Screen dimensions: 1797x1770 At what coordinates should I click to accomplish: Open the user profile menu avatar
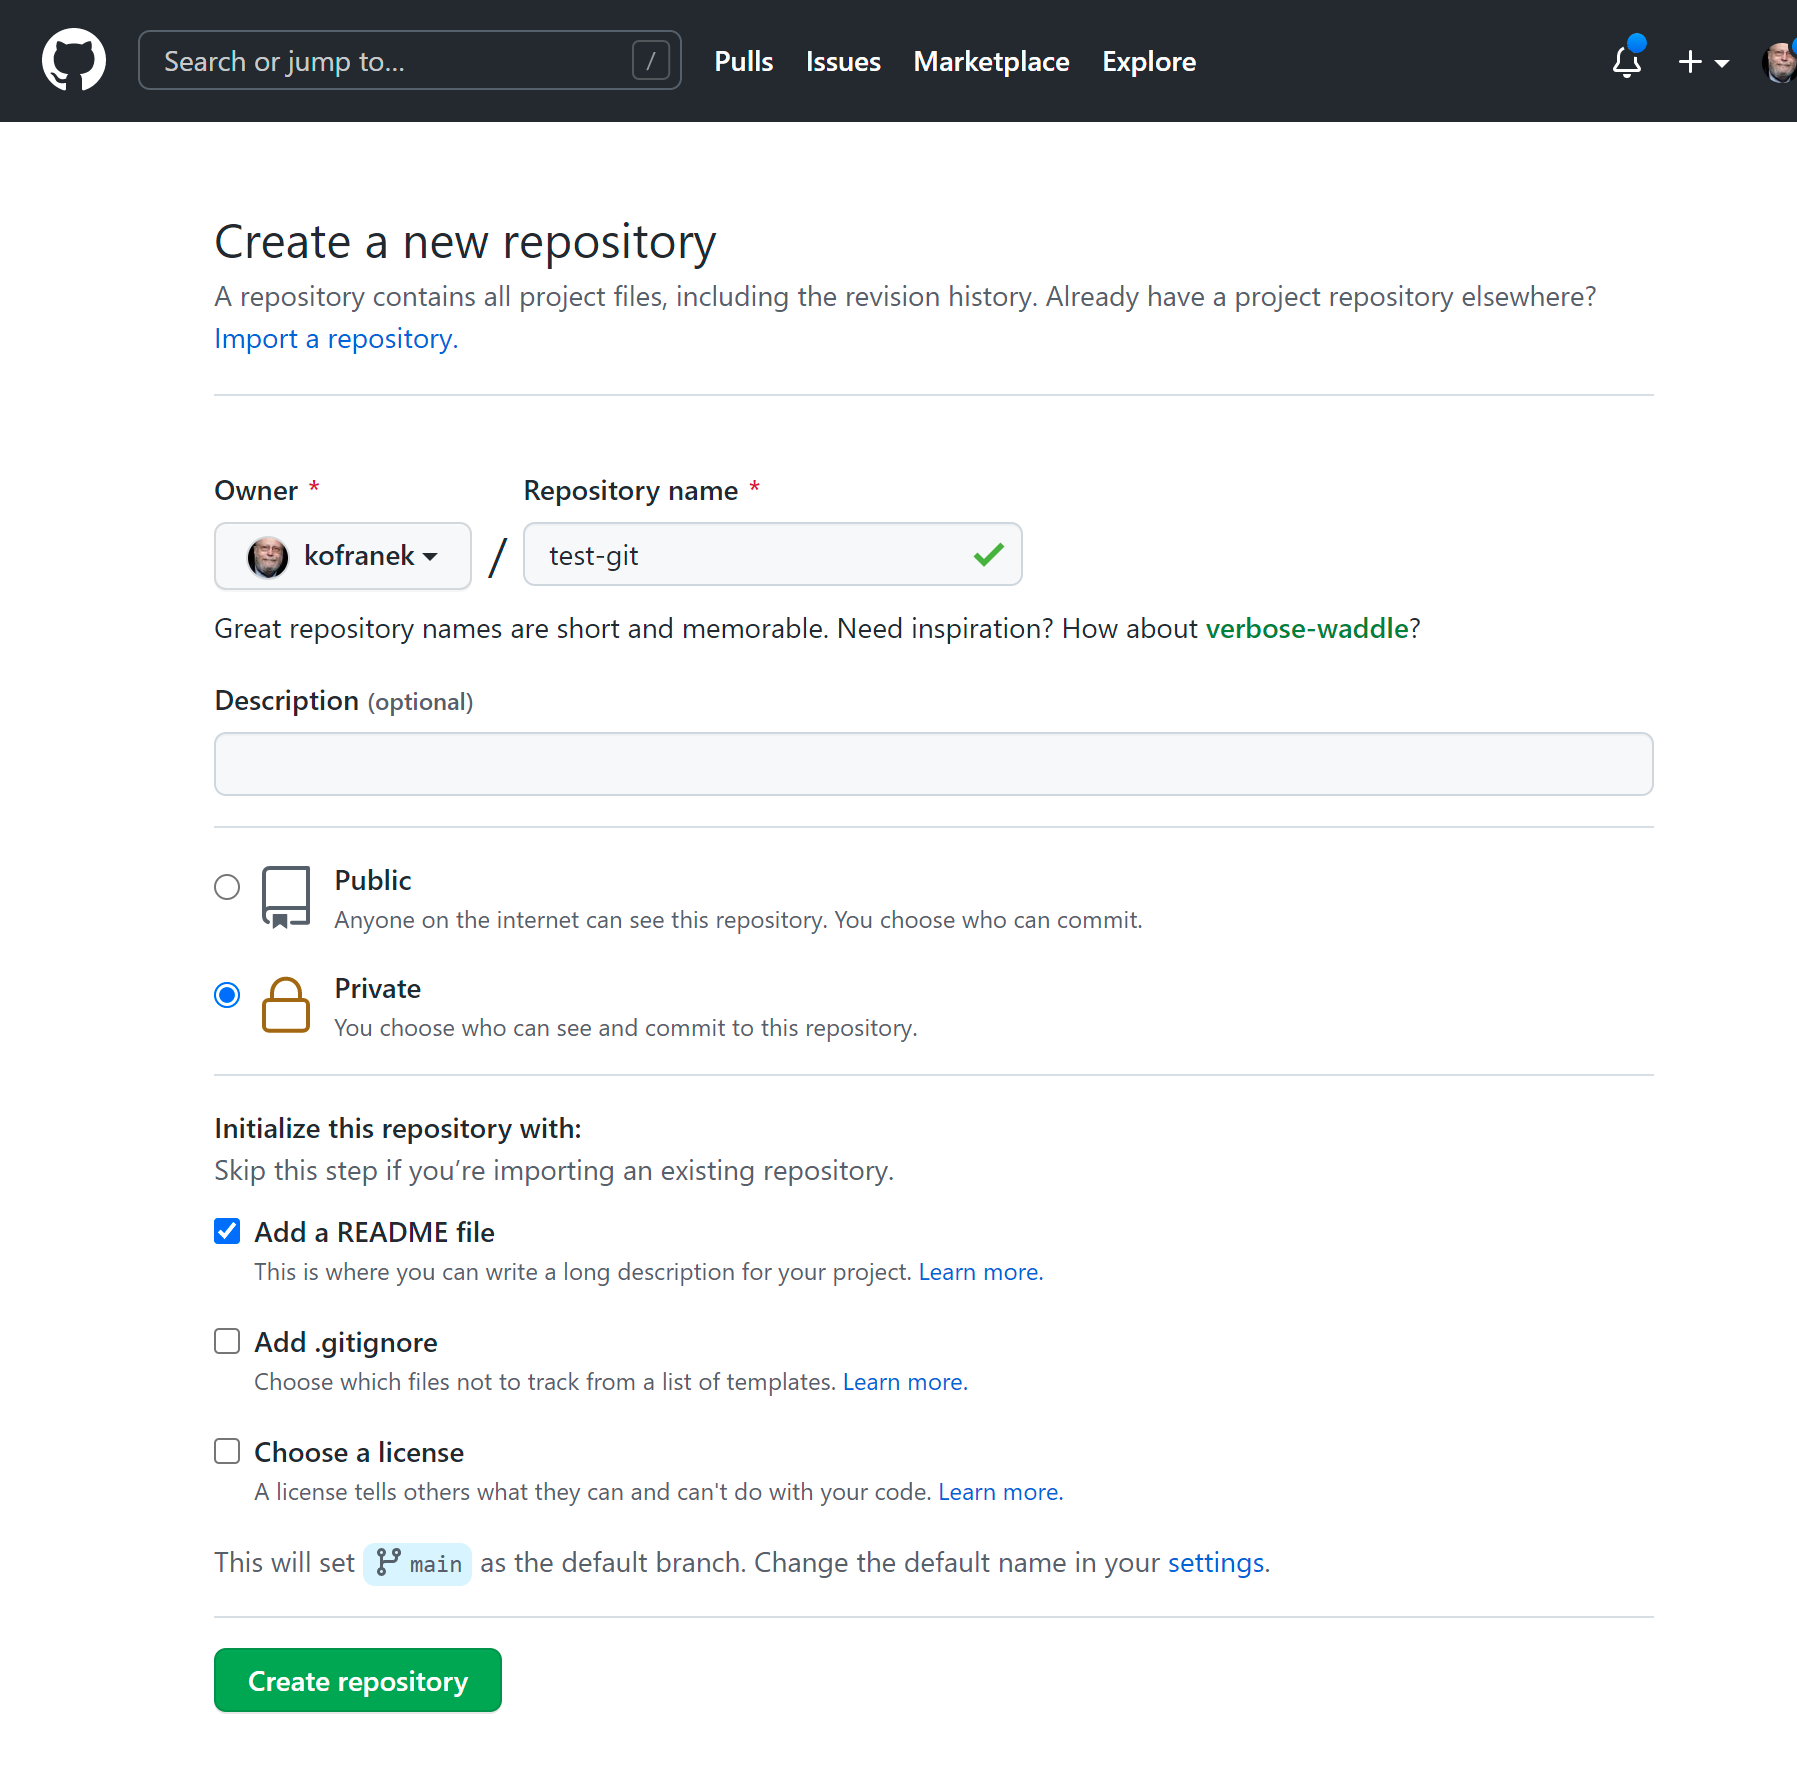(1779, 62)
